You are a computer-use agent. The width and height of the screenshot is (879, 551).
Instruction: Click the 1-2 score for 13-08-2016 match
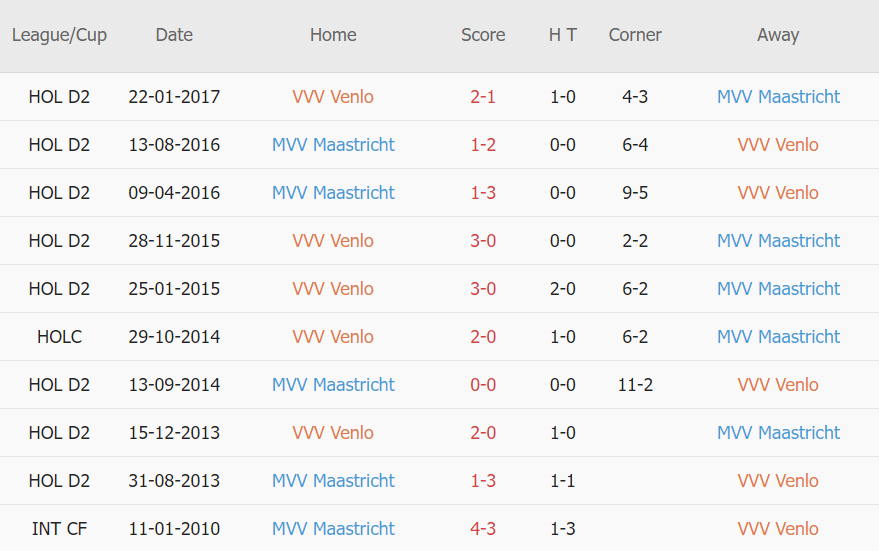(x=483, y=145)
